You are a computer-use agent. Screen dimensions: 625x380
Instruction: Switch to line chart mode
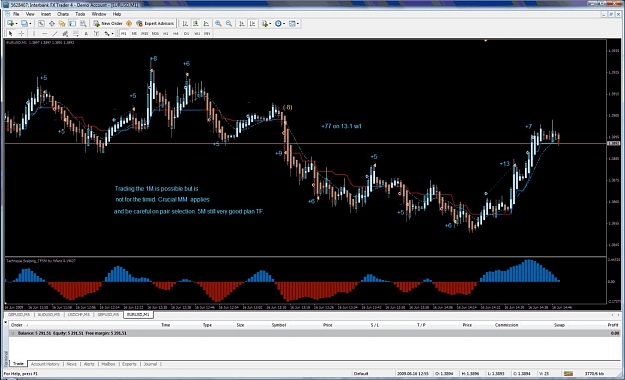point(206,24)
